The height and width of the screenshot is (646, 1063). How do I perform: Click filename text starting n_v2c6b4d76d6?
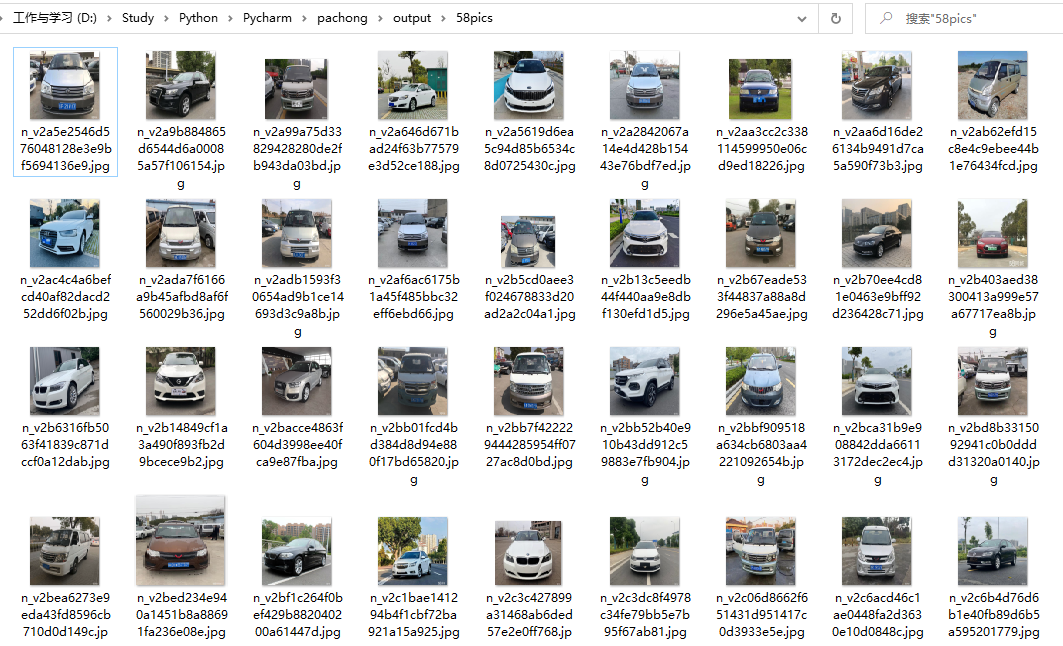pyautogui.click(x=993, y=615)
